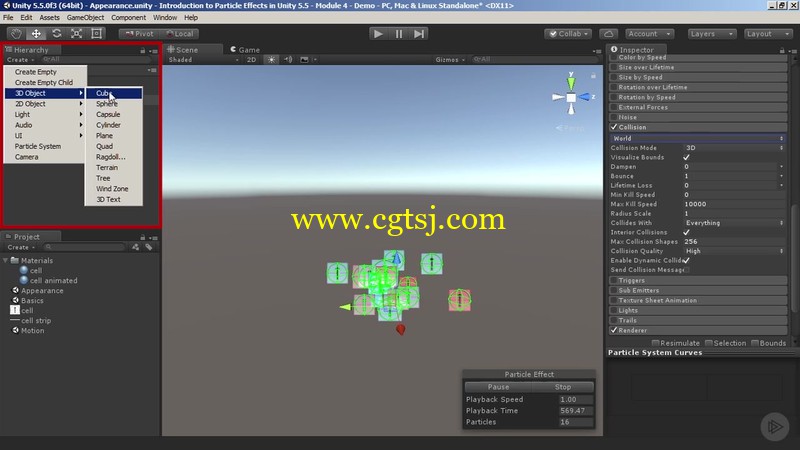Toggle Local handle rotation button
Screen dimensions: 800x450
179,34
